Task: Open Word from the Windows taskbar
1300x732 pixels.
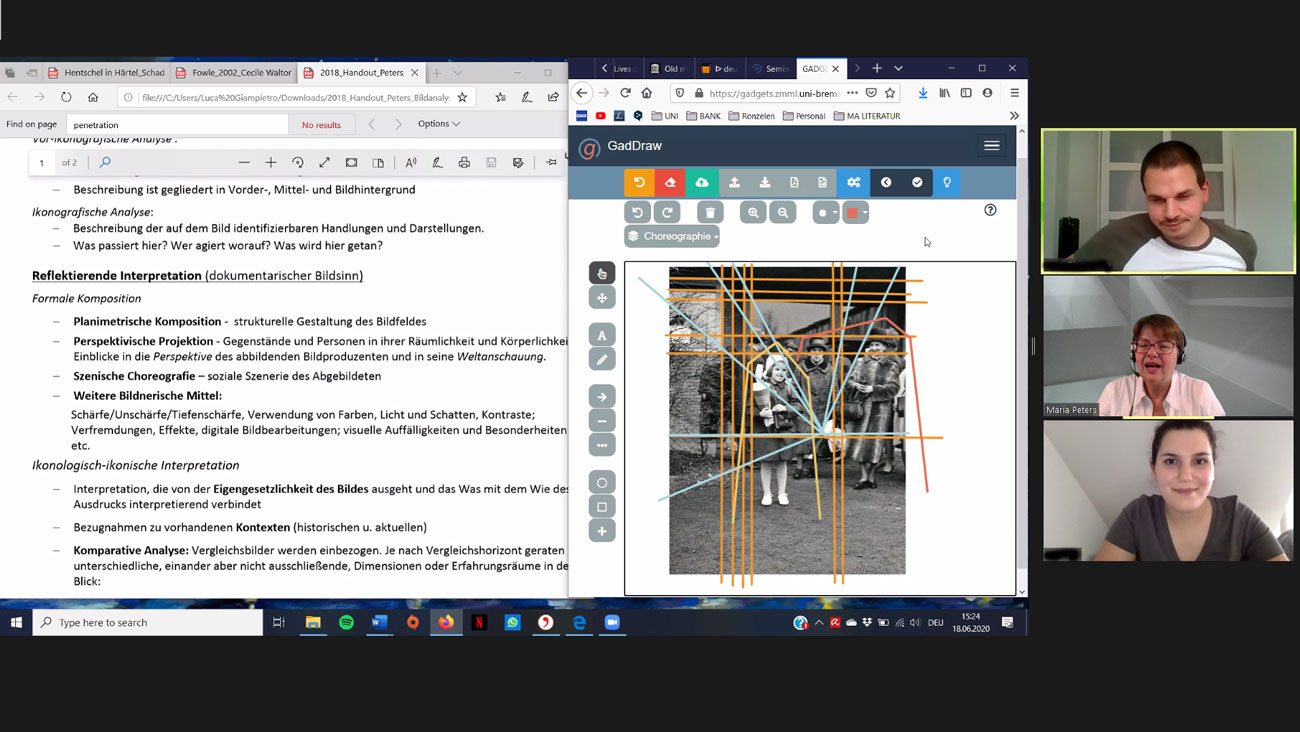Action: pos(379,622)
